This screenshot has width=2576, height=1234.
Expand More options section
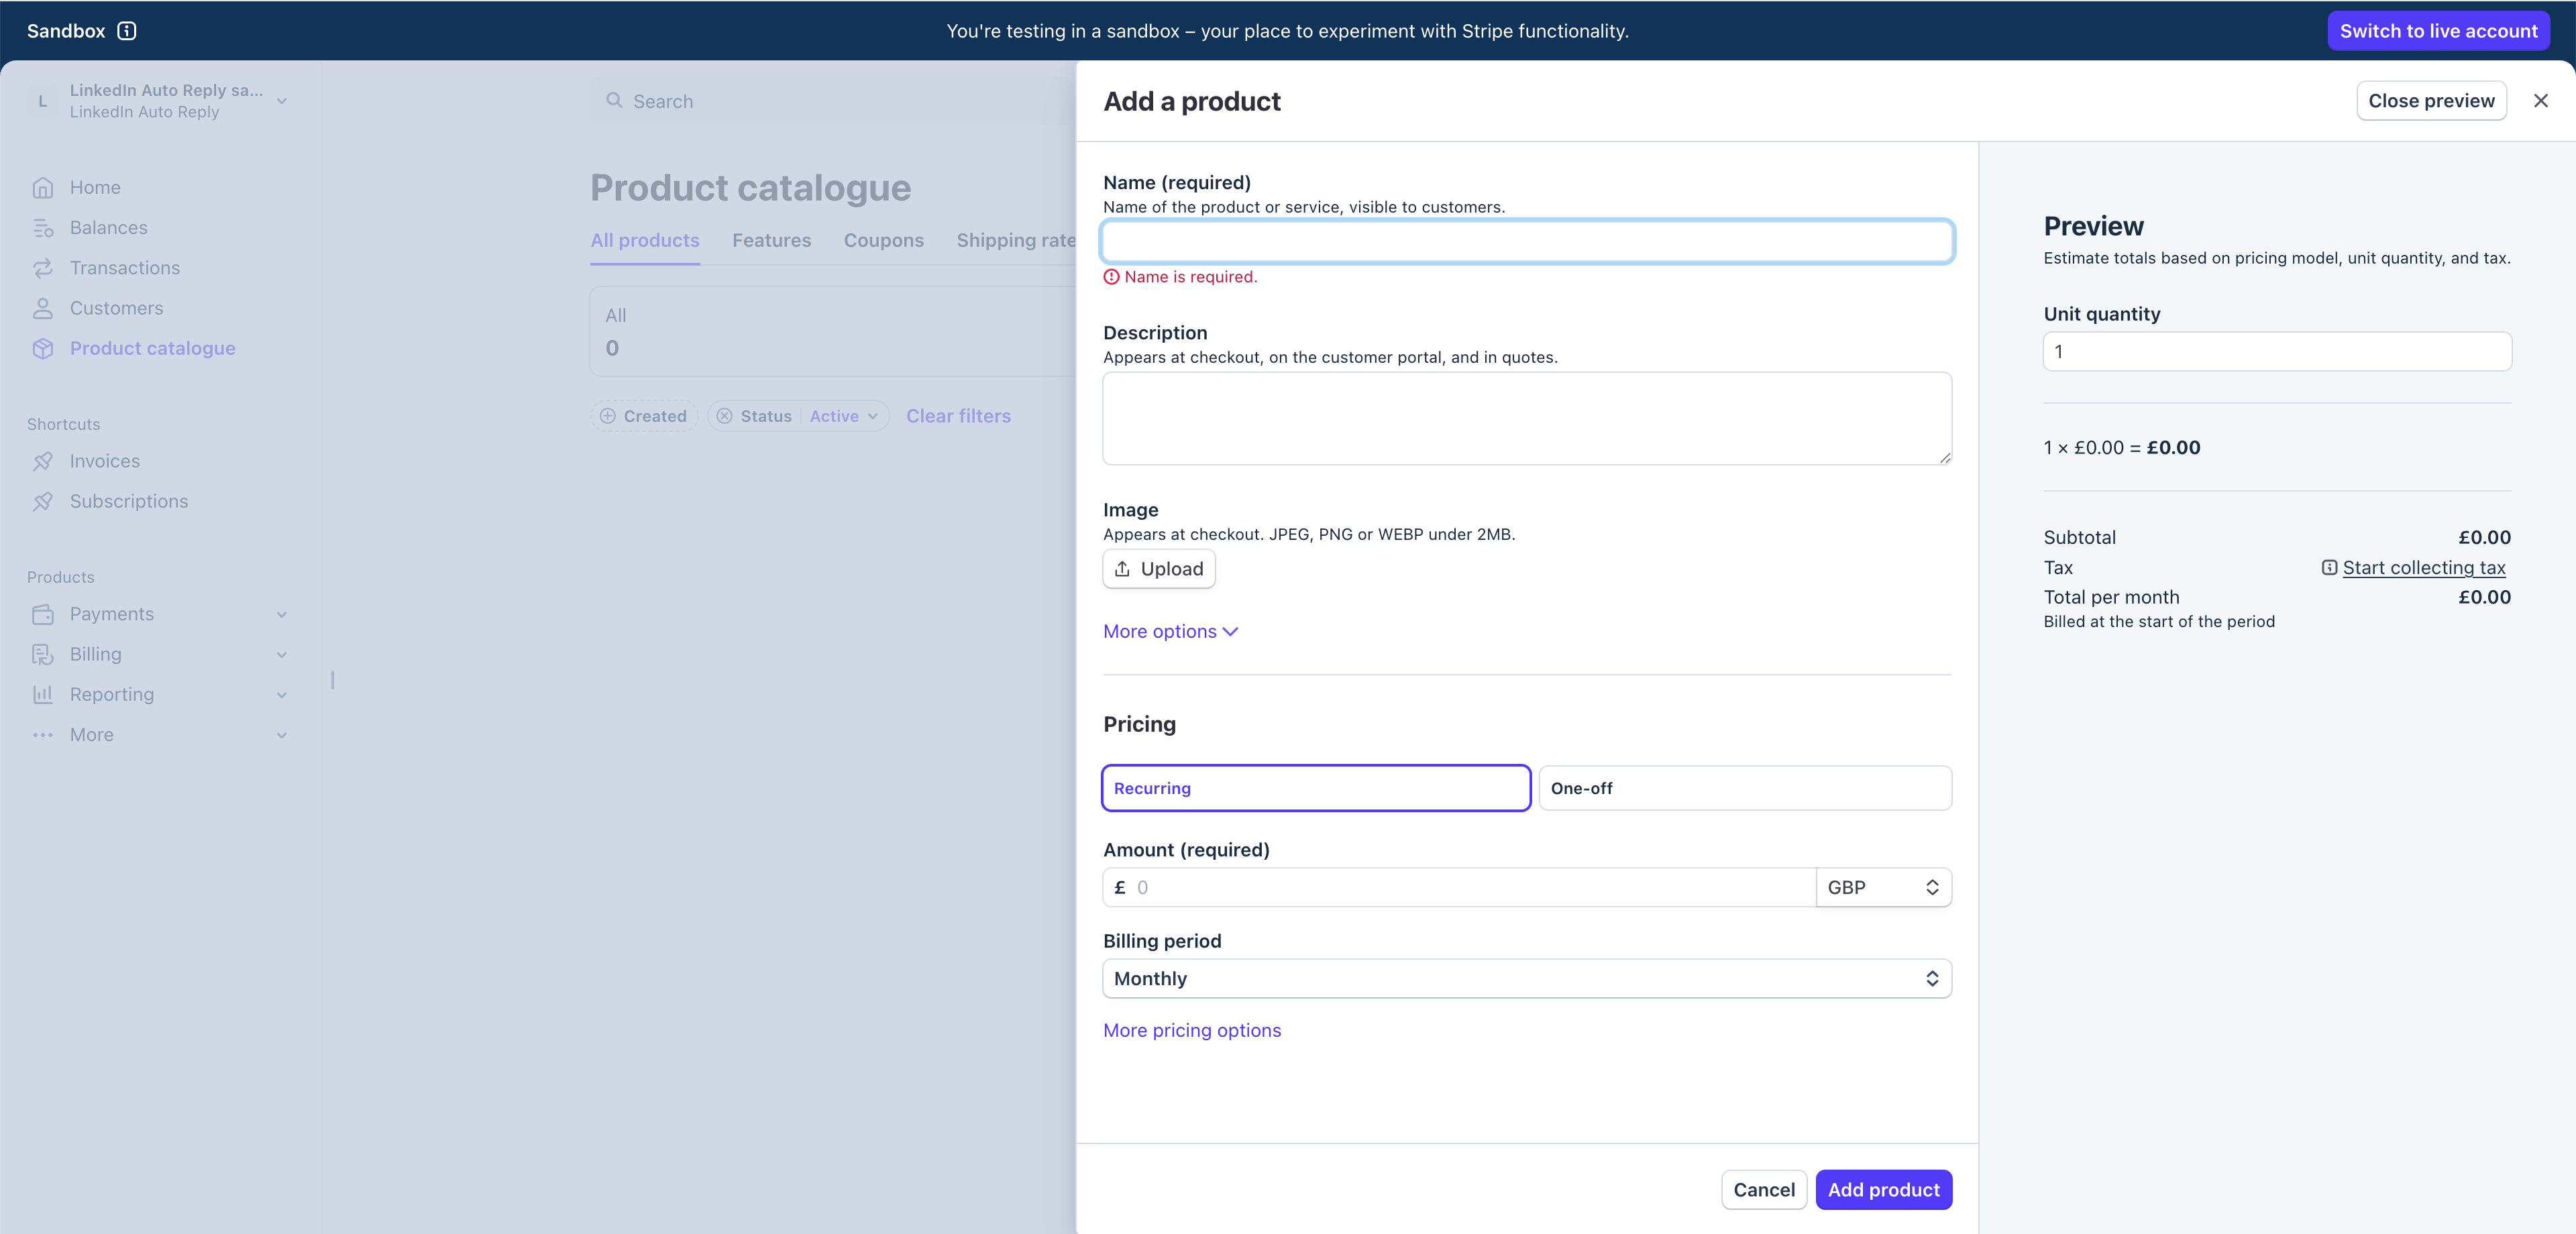pyautogui.click(x=1170, y=631)
